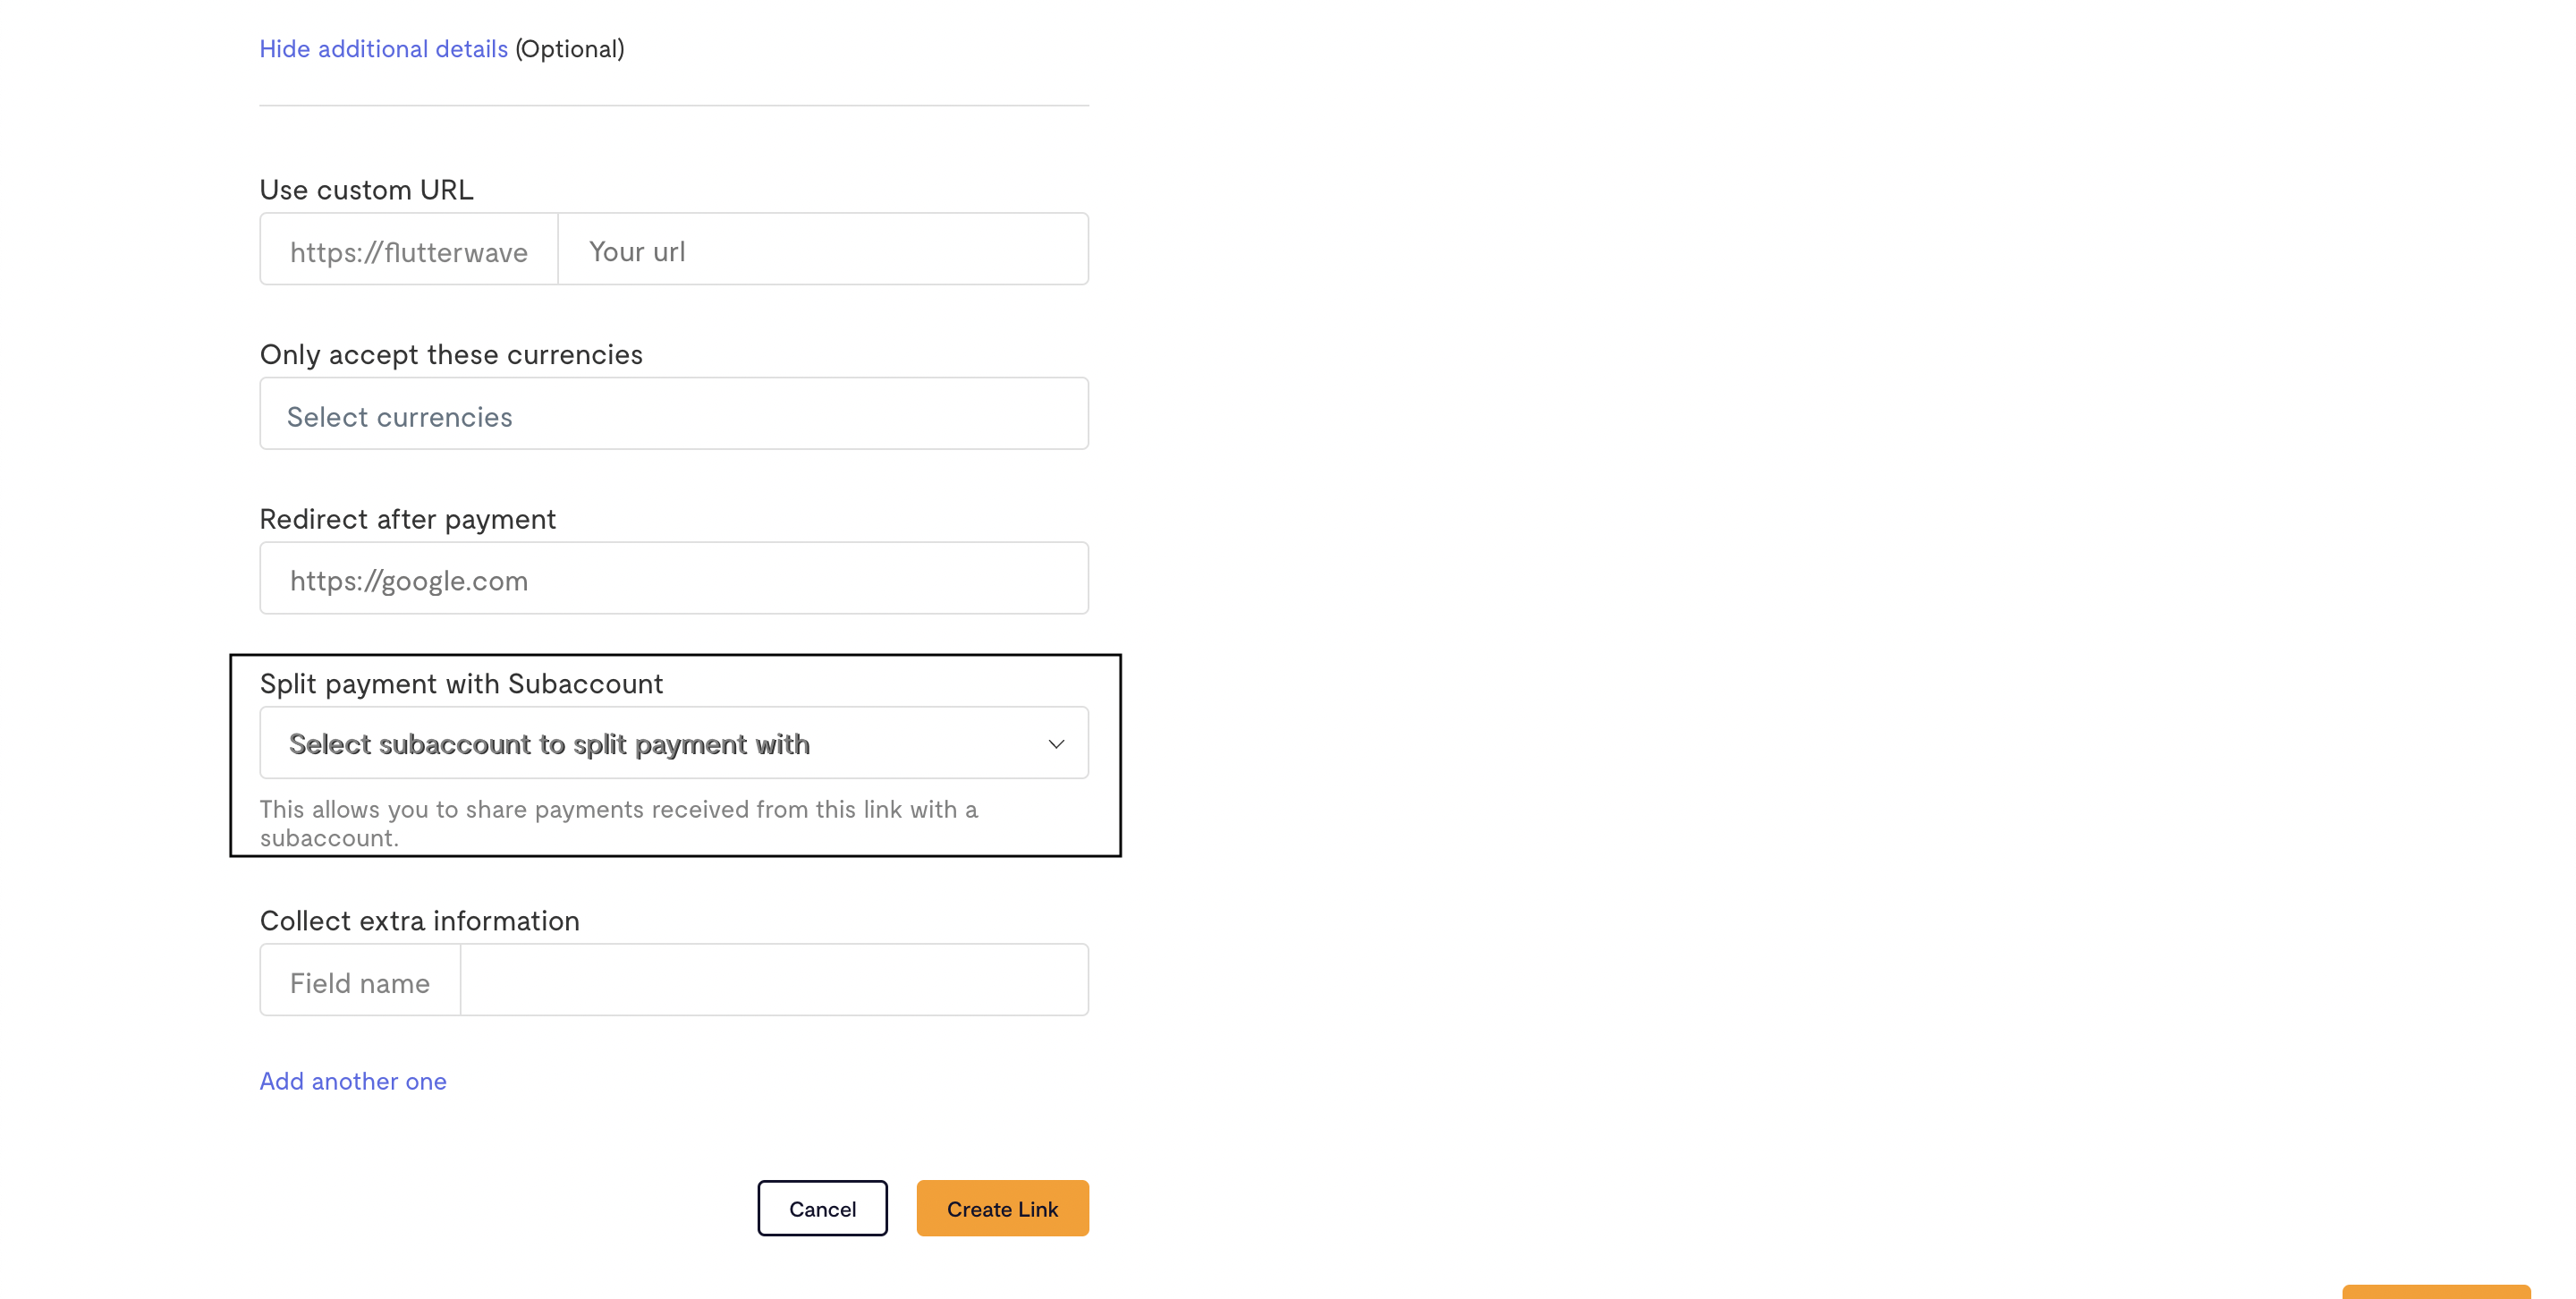
Task: Click the Redirect after payment URL field
Action: [673, 579]
